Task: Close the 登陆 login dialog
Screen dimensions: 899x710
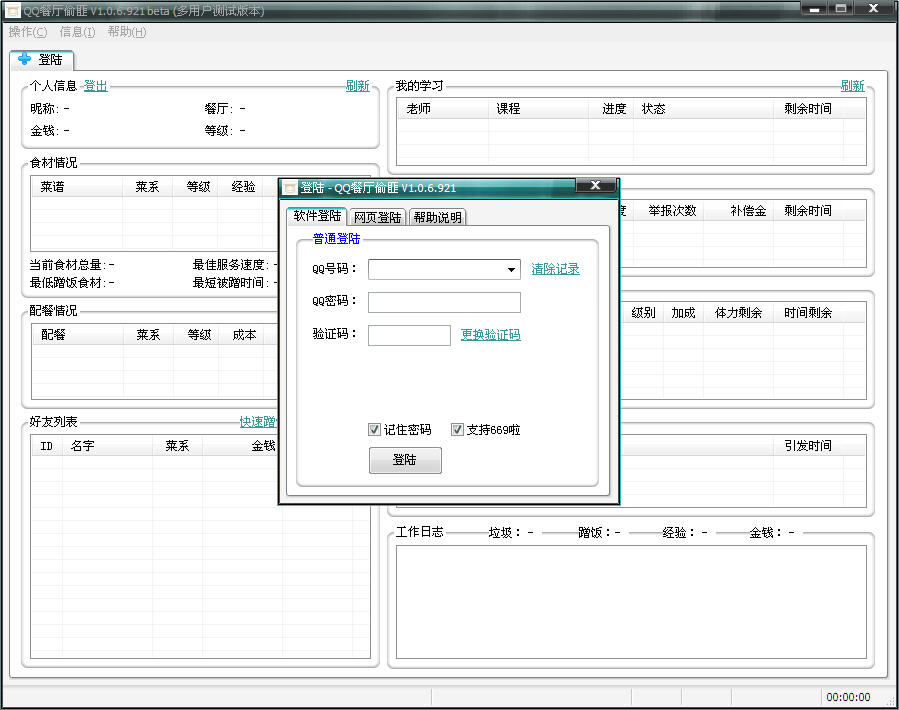Action: tap(596, 186)
